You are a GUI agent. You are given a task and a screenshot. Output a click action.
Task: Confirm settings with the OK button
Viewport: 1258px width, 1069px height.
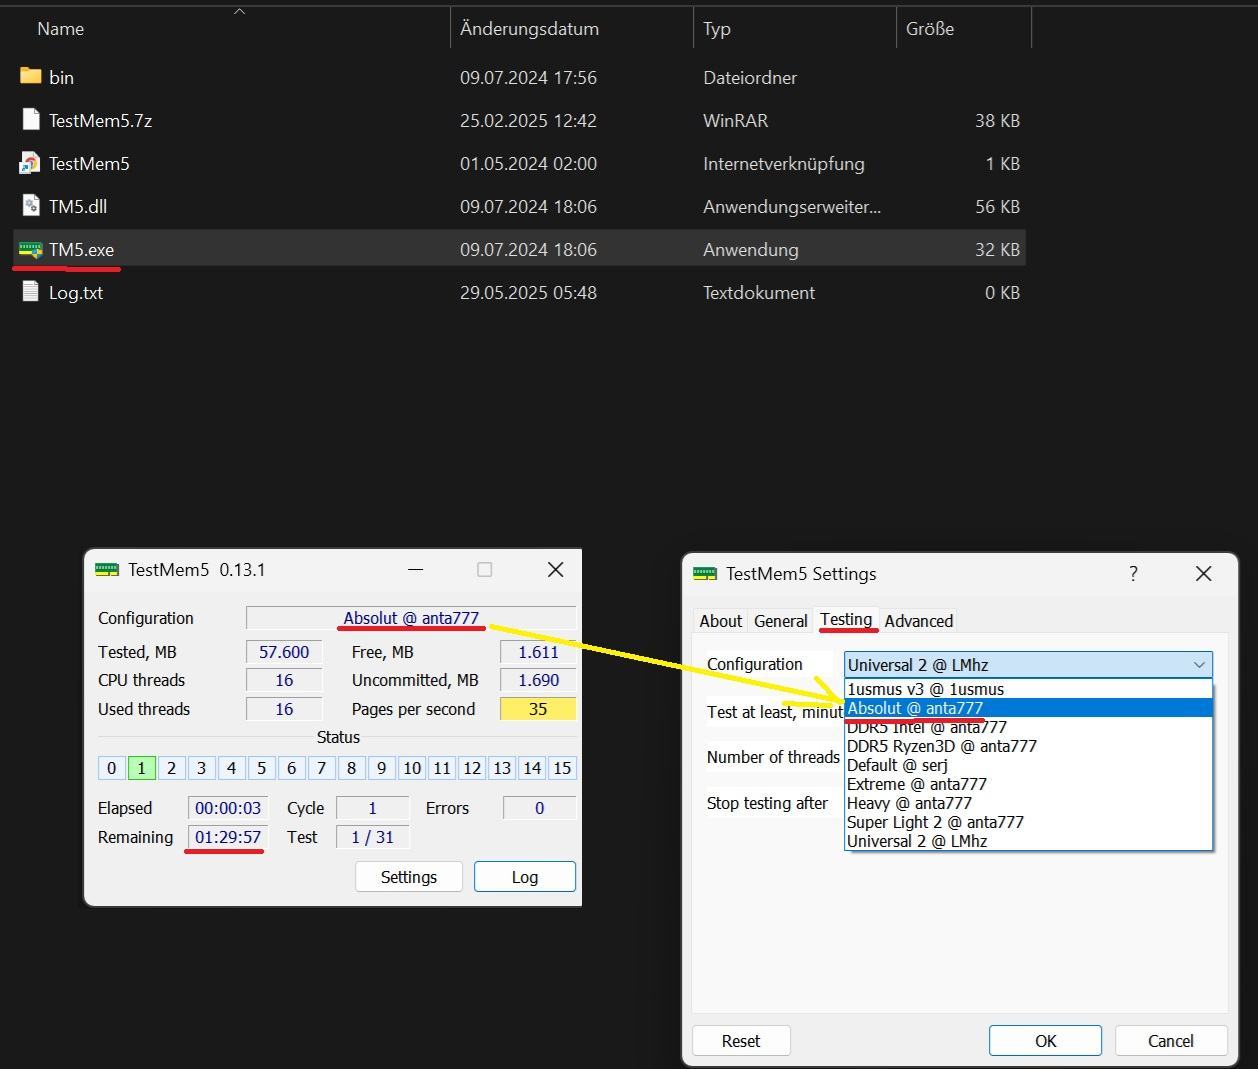(x=1045, y=1041)
